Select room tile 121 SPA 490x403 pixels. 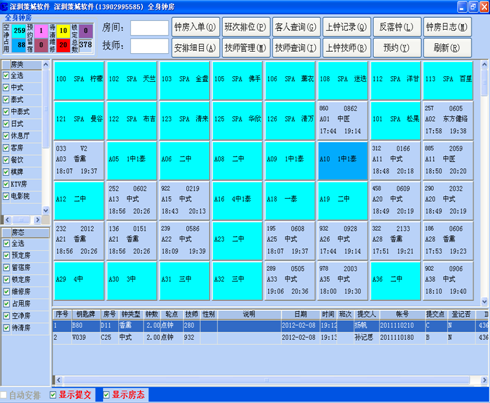click(79, 120)
